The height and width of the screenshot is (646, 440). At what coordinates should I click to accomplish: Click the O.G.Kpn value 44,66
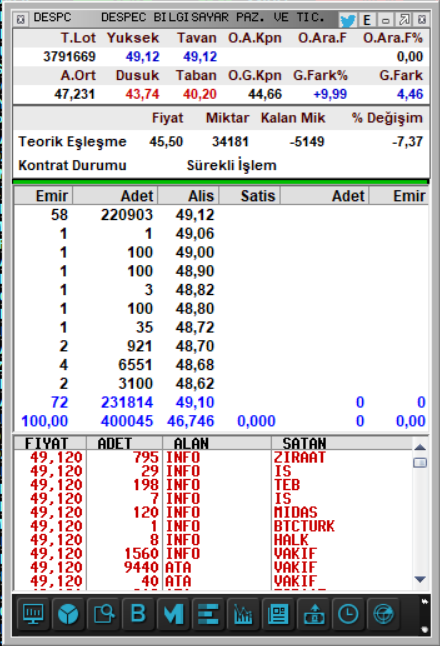[265, 94]
